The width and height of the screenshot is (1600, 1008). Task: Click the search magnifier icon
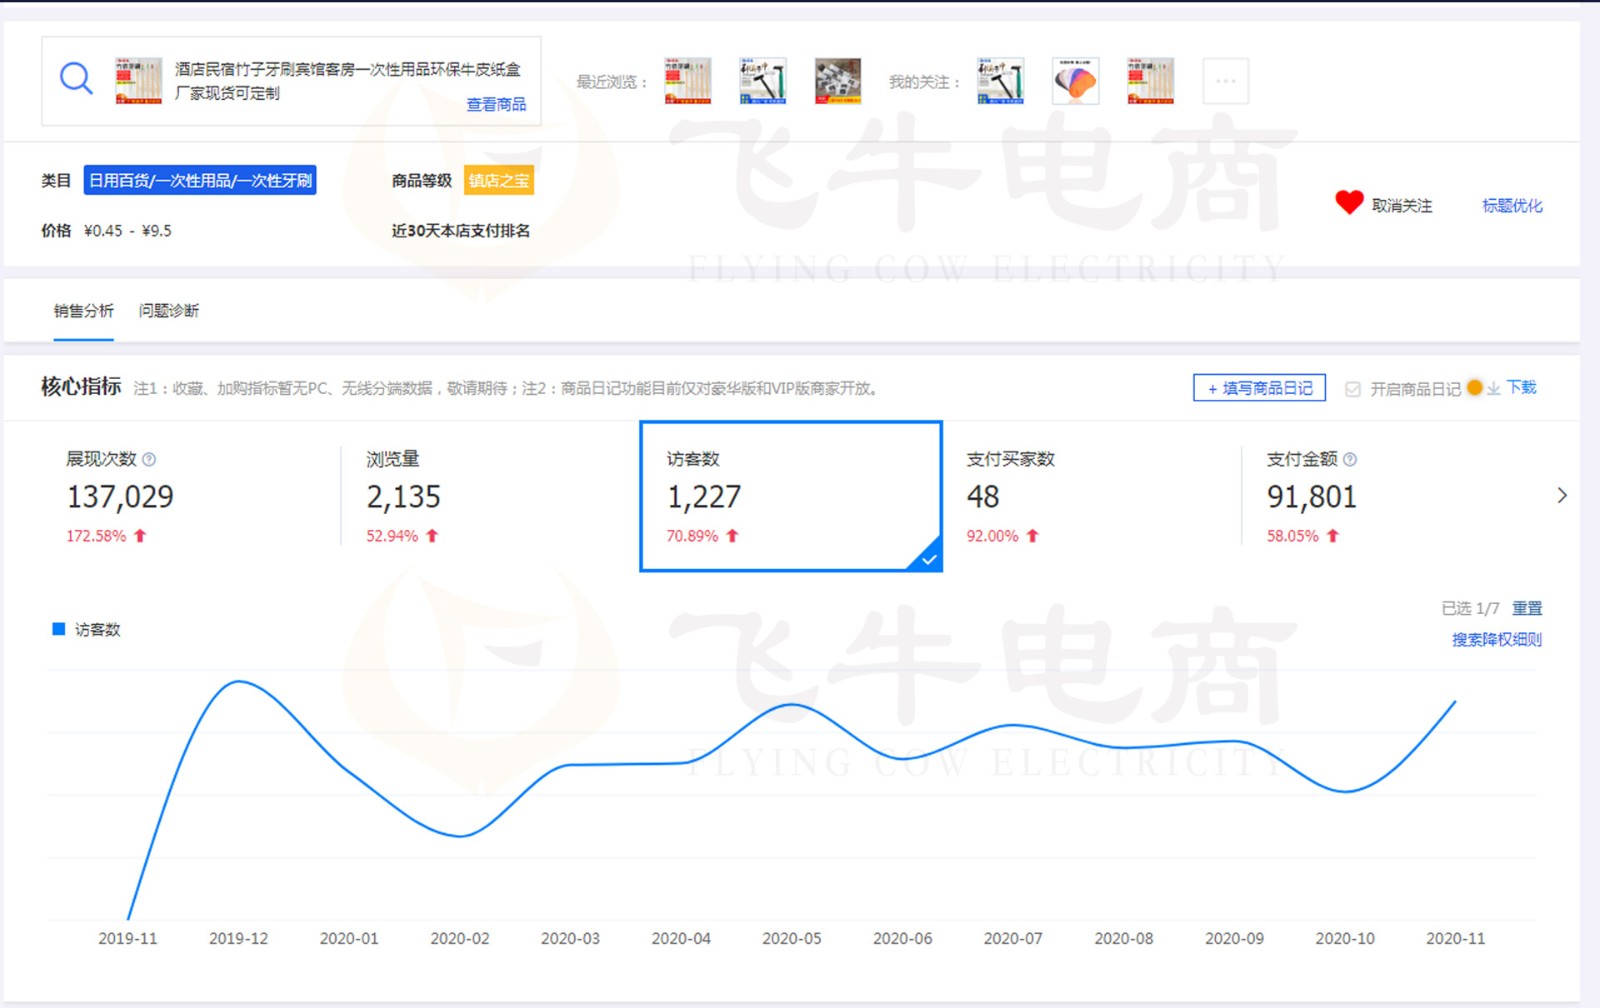pos(76,78)
